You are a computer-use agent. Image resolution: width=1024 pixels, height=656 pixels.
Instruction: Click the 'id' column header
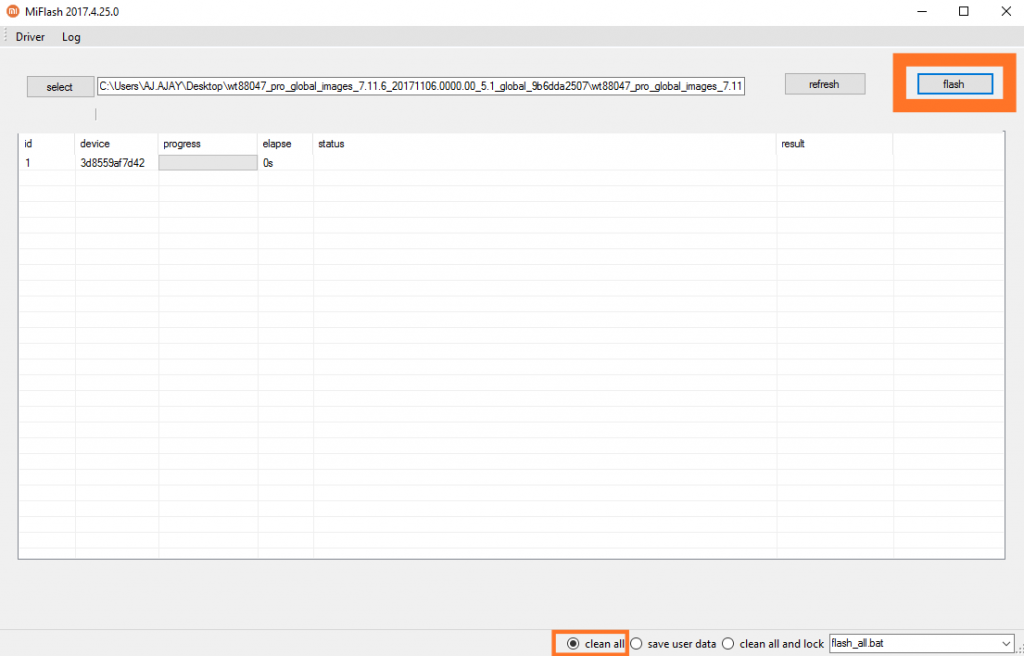coord(47,144)
